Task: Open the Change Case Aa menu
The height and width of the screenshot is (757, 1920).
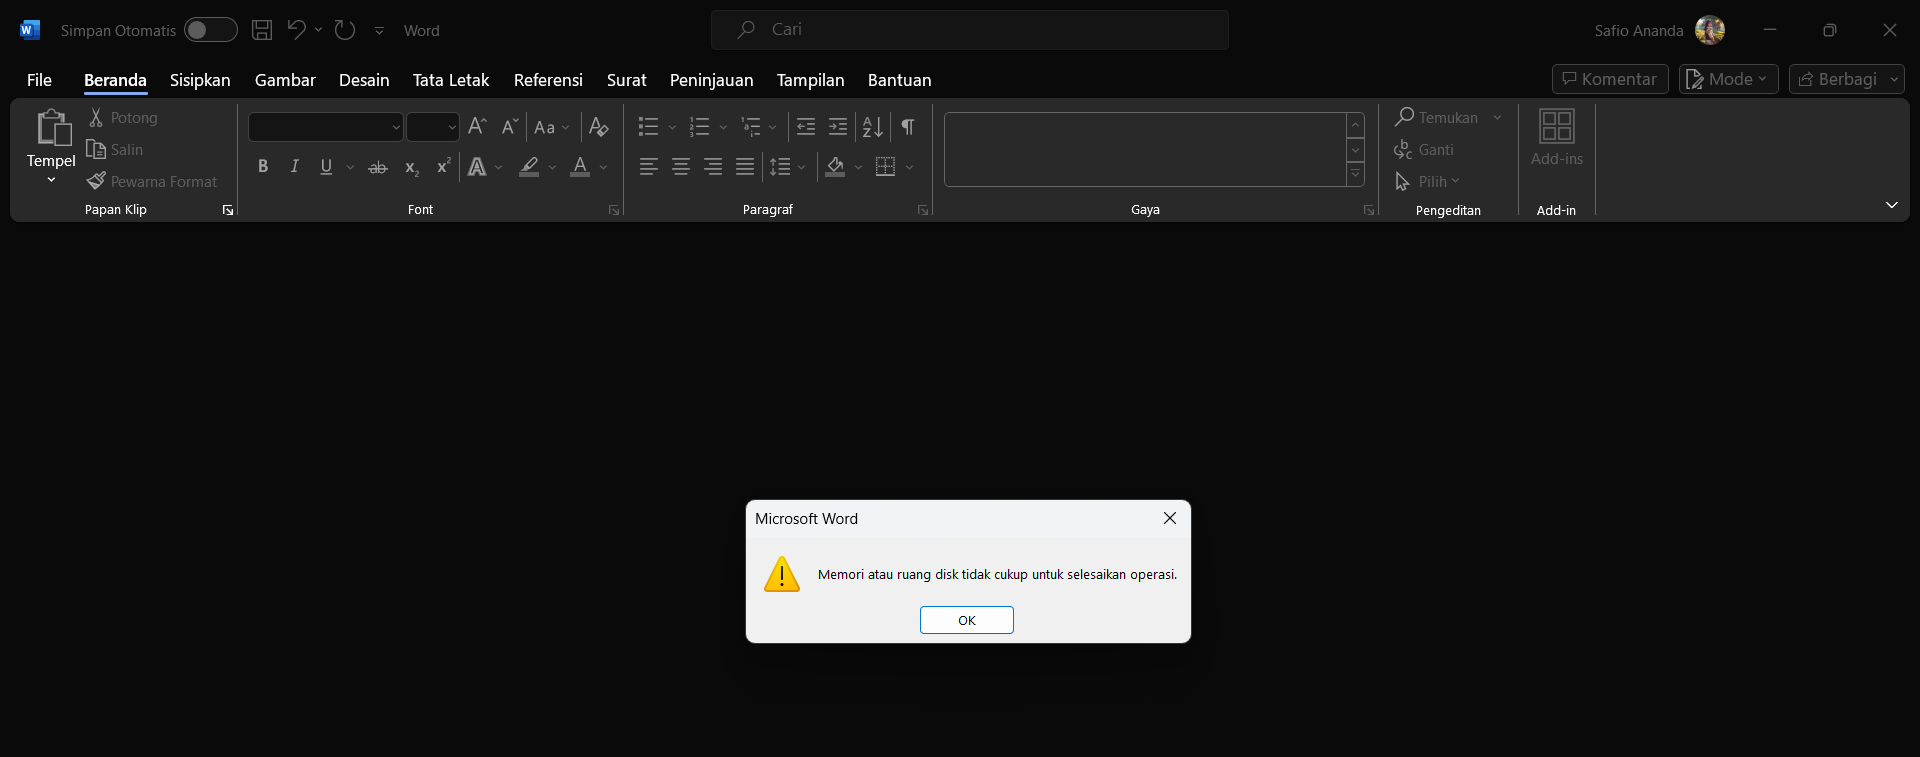Action: point(551,127)
